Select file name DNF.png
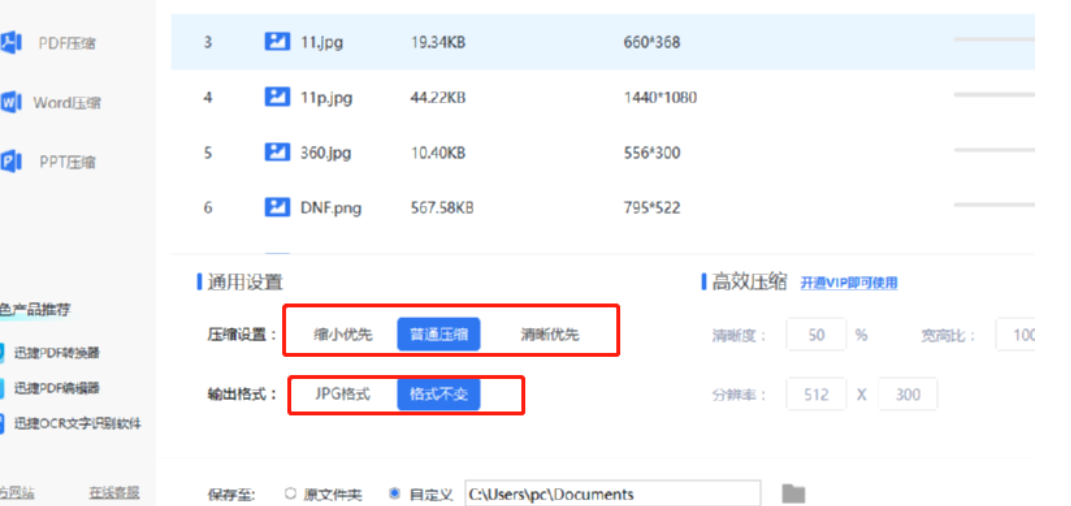Screen dimensions: 1071x506 point(331,208)
